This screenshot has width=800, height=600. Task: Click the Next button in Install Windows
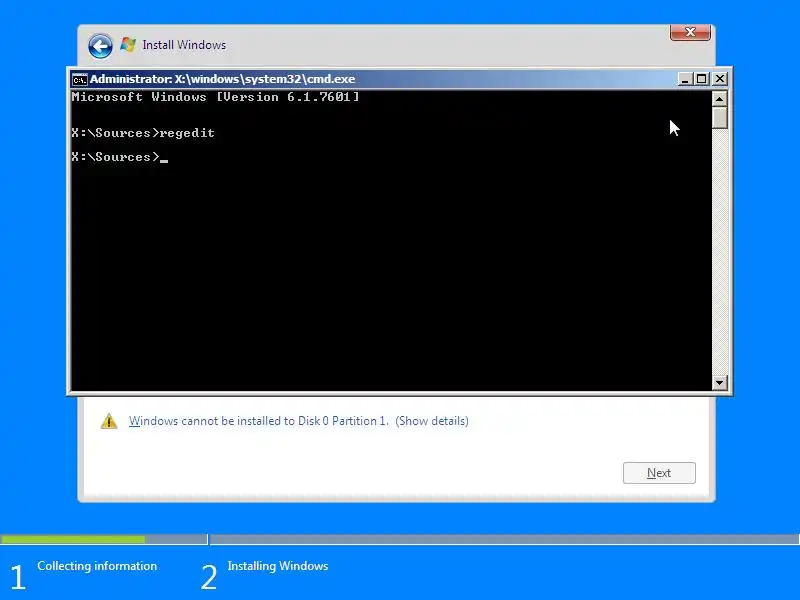(x=659, y=473)
